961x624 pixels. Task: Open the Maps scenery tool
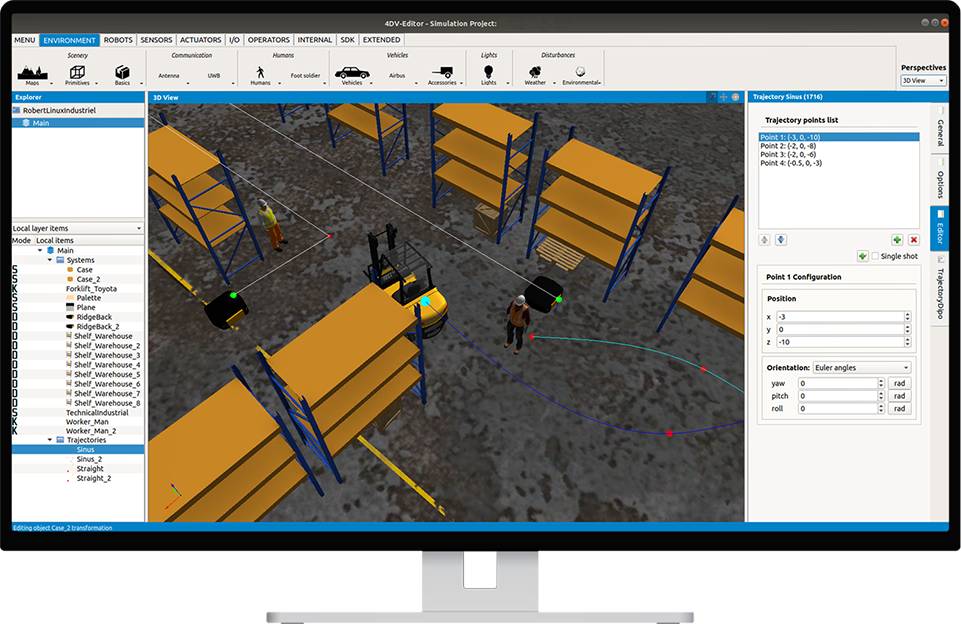coord(33,72)
